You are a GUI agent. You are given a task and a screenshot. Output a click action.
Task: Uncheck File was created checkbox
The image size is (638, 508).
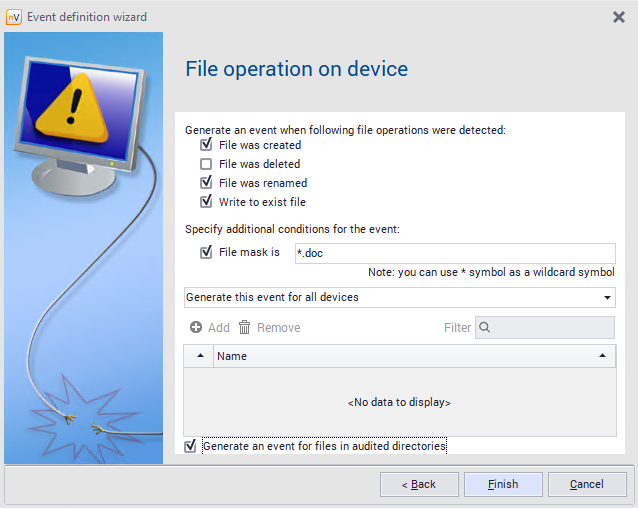click(206, 145)
